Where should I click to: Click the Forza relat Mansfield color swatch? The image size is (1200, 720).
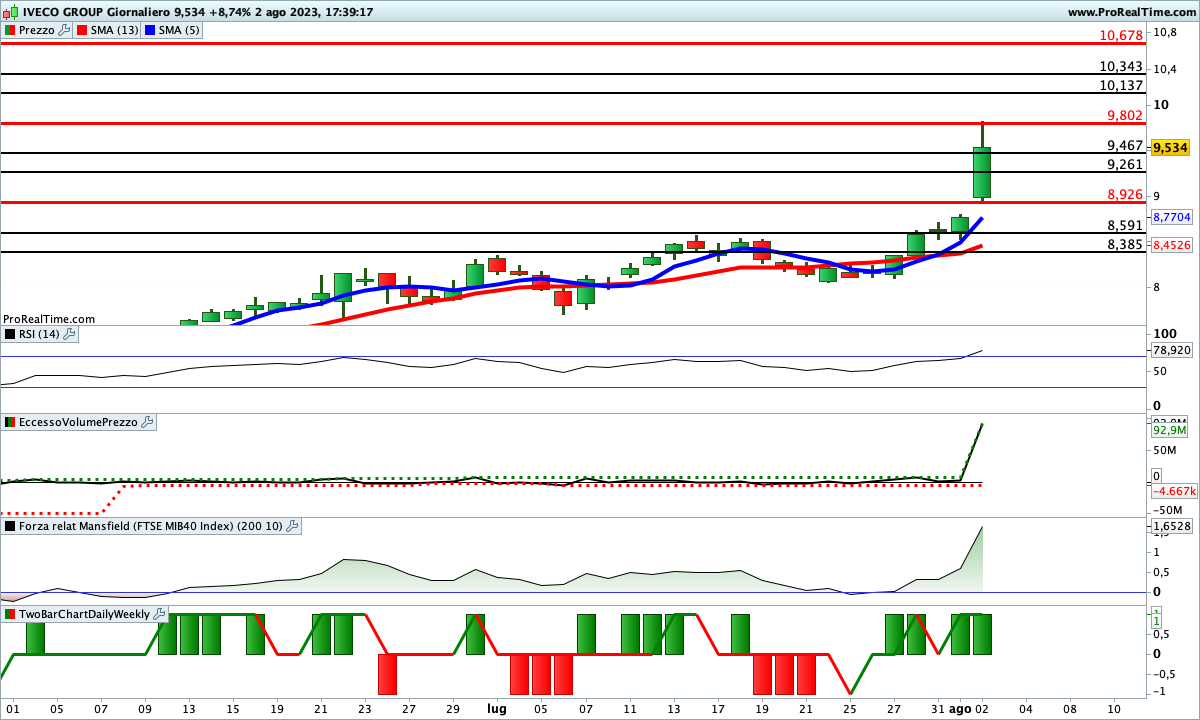coord(10,525)
